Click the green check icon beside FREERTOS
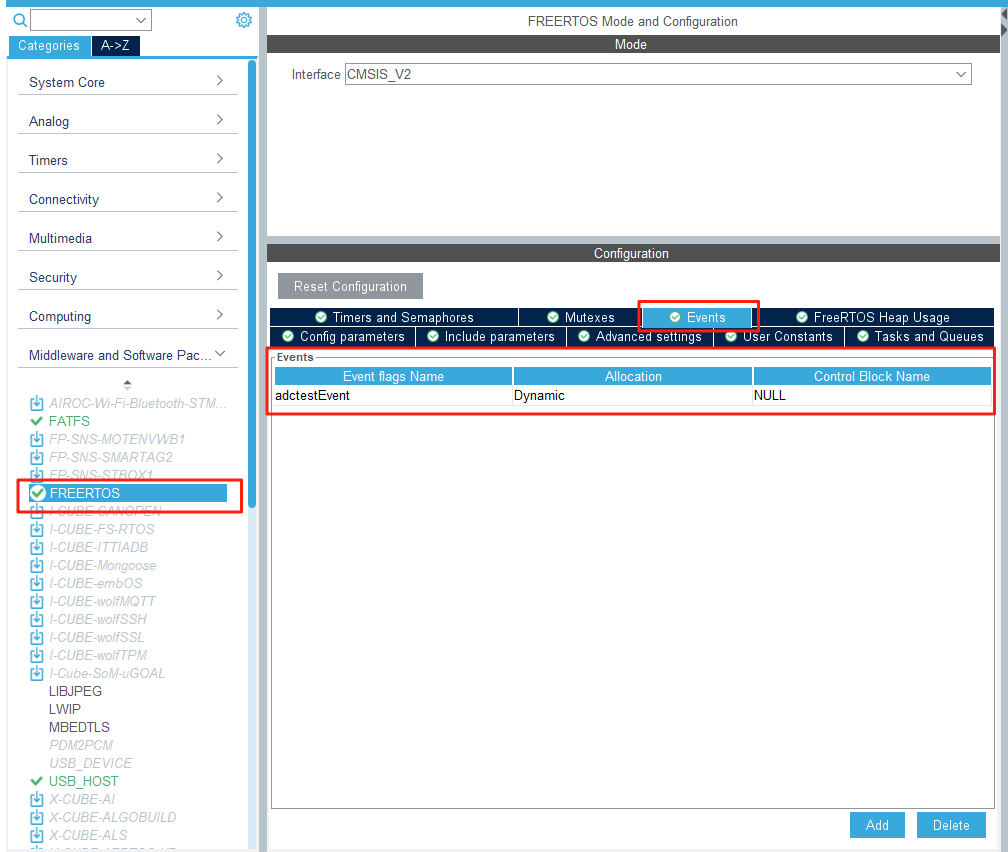Viewport: 1008px width, 852px height. 38,493
